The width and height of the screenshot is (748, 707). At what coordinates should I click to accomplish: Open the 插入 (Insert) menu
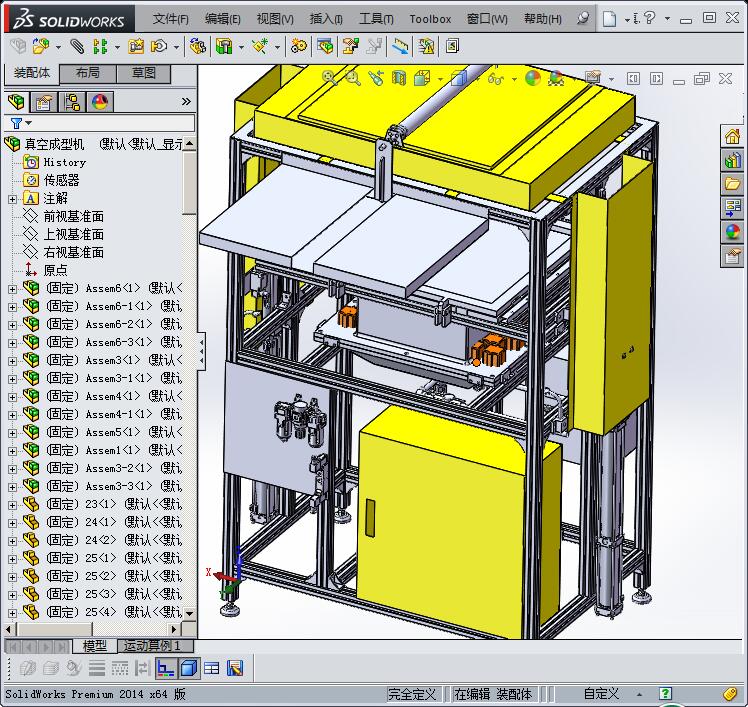tap(326, 19)
